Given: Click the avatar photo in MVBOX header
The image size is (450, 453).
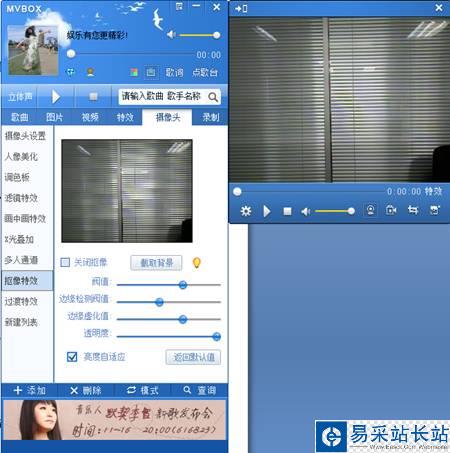Looking at the screenshot, I should click(x=33, y=50).
